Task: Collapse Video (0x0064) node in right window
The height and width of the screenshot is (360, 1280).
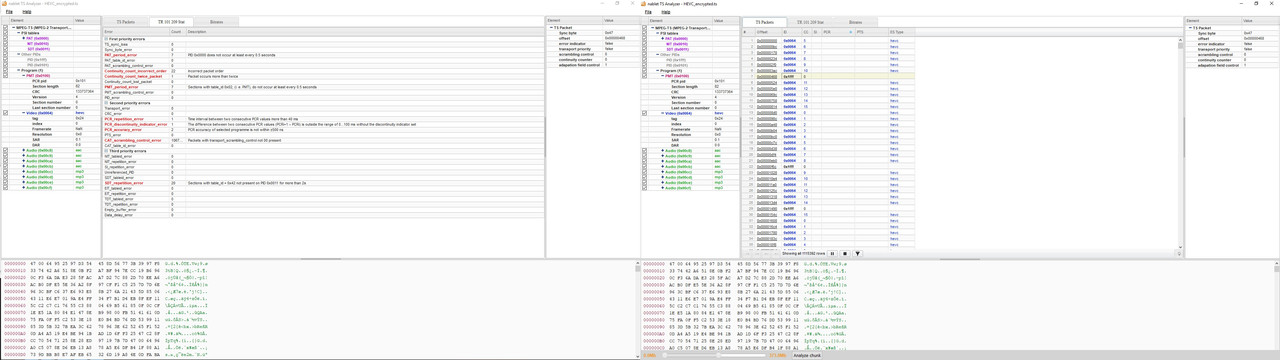Action: pyautogui.click(x=663, y=113)
